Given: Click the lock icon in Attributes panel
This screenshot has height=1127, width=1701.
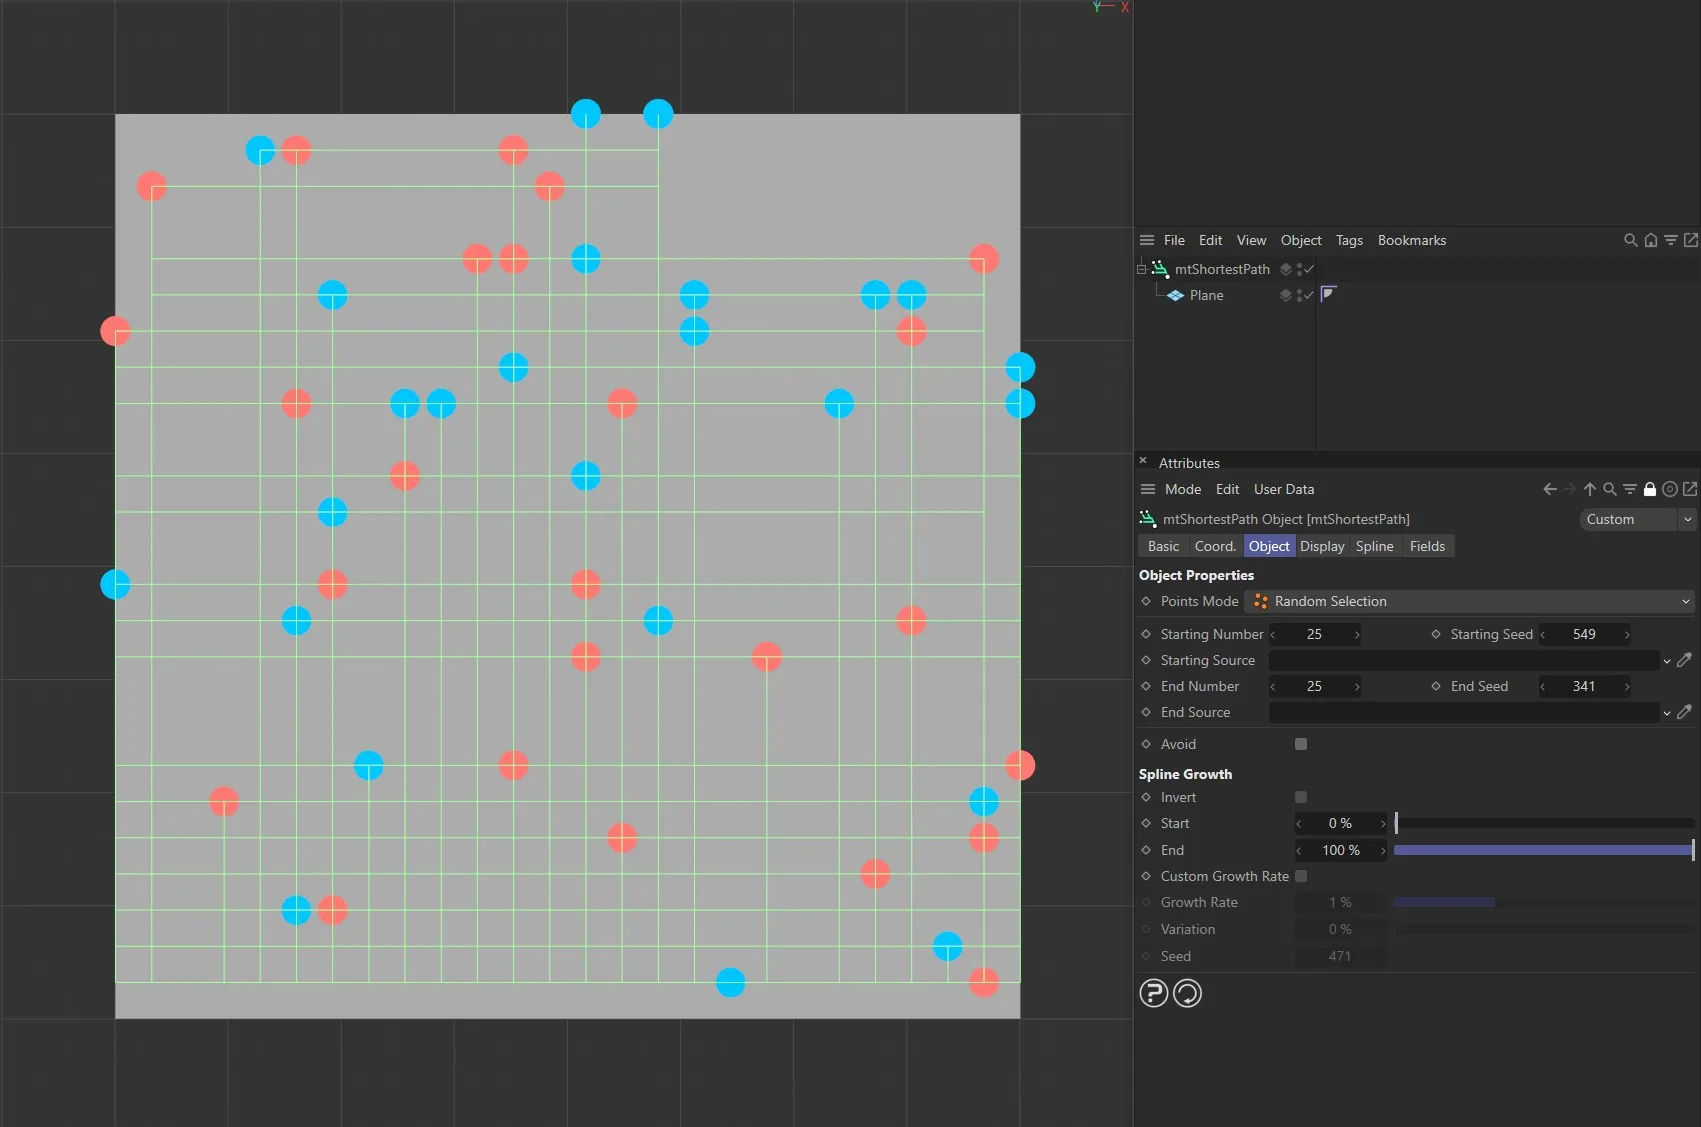Looking at the screenshot, I should 1650,489.
